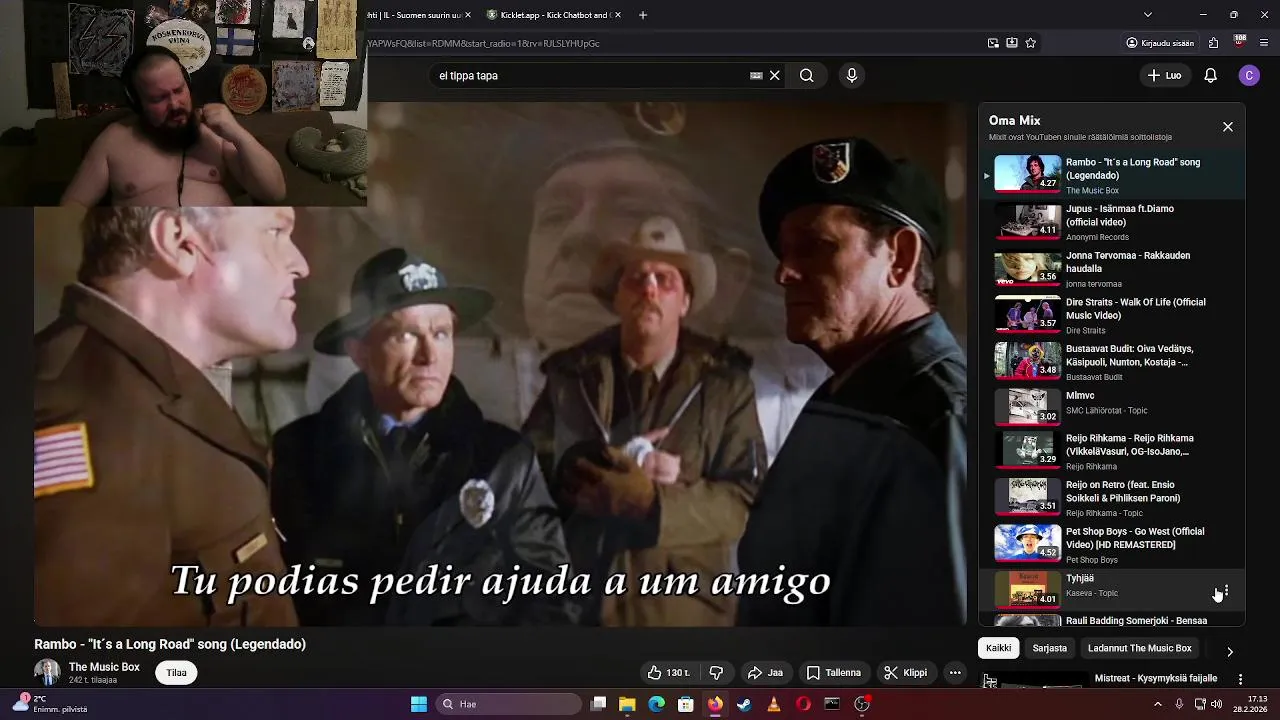This screenshot has width=1280, height=720.
Task: Play Jupus - Isänmaa ft.Diamo from the mix
Action: click(1111, 222)
